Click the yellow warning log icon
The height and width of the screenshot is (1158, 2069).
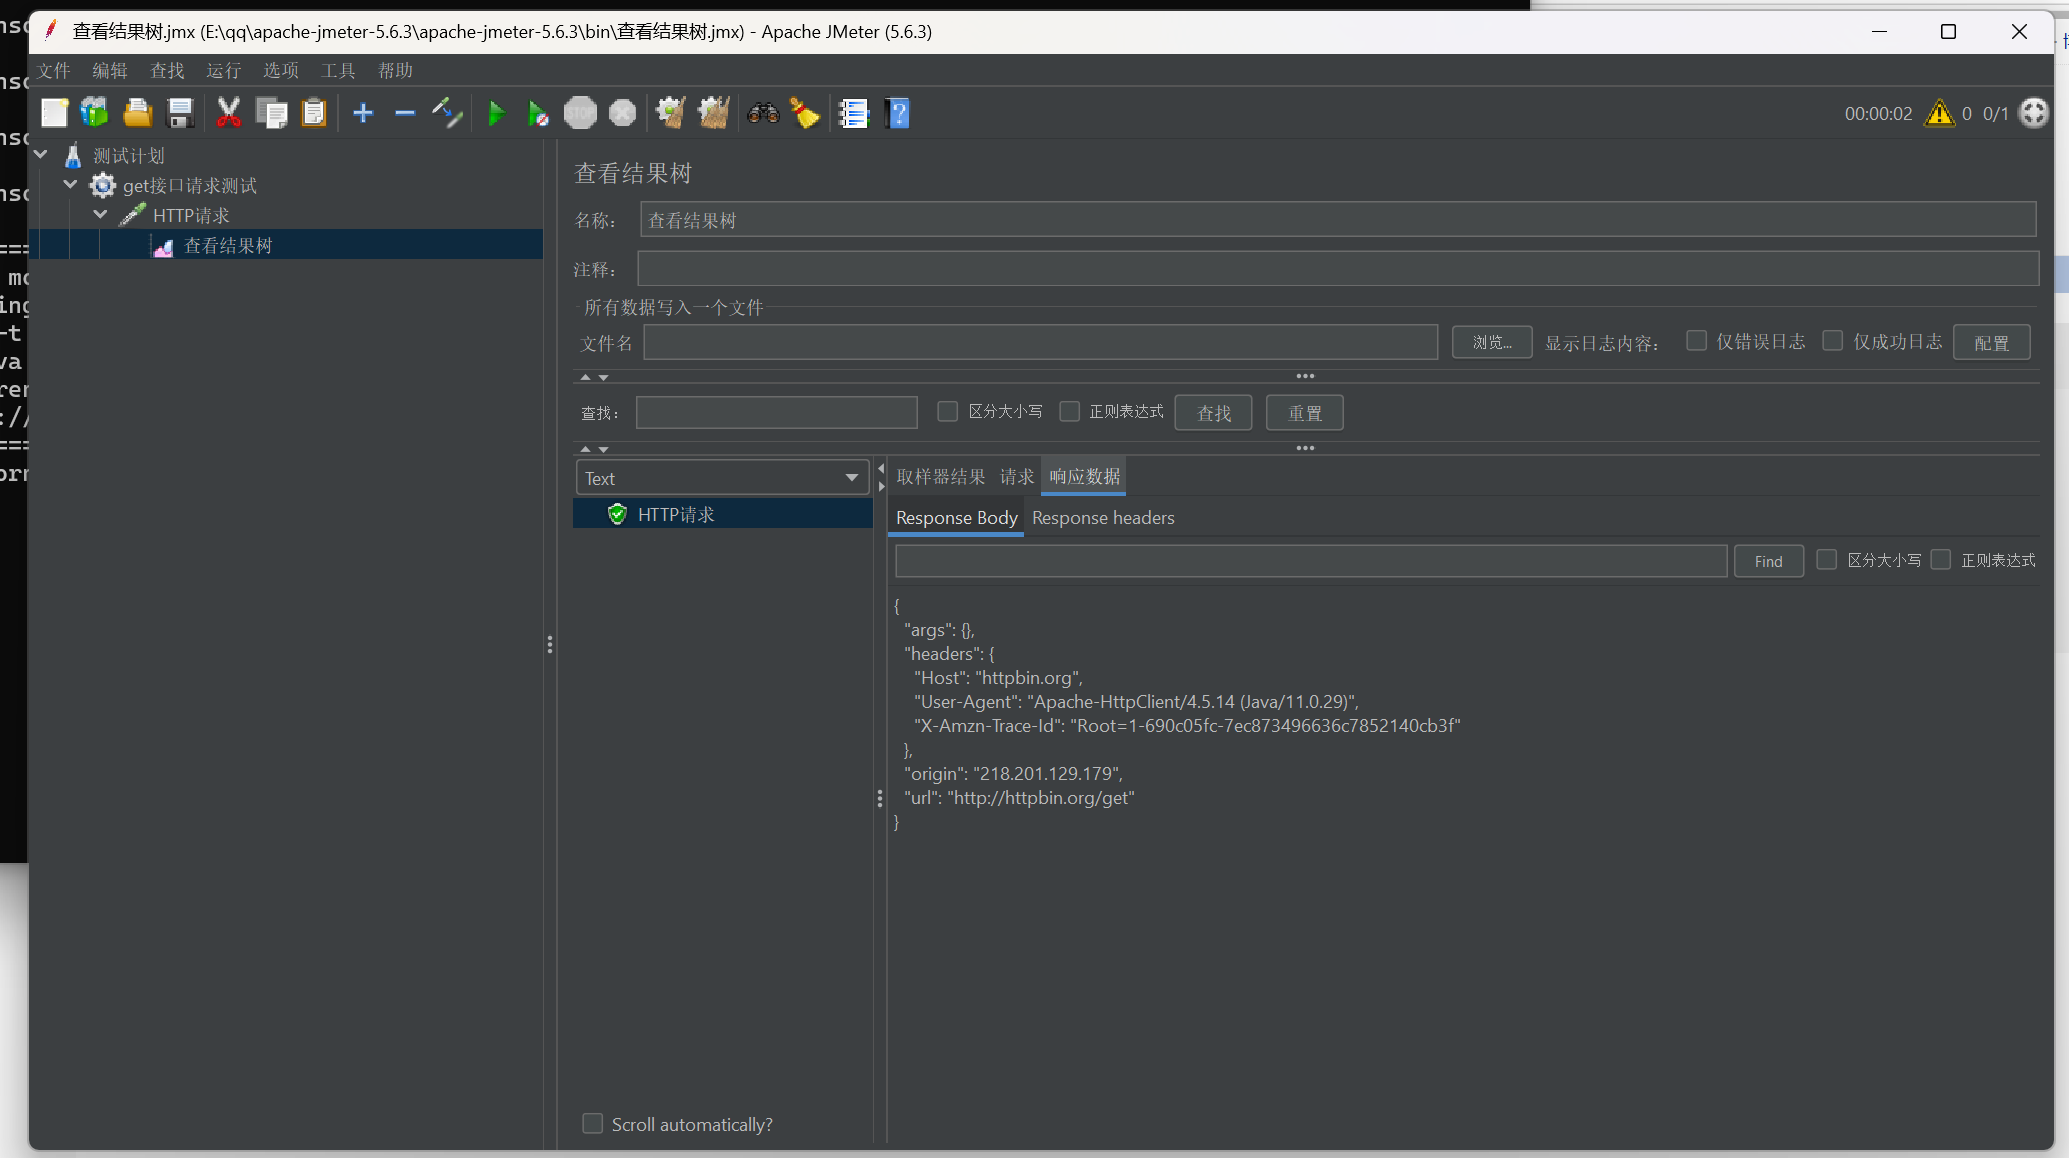pyautogui.click(x=1940, y=114)
